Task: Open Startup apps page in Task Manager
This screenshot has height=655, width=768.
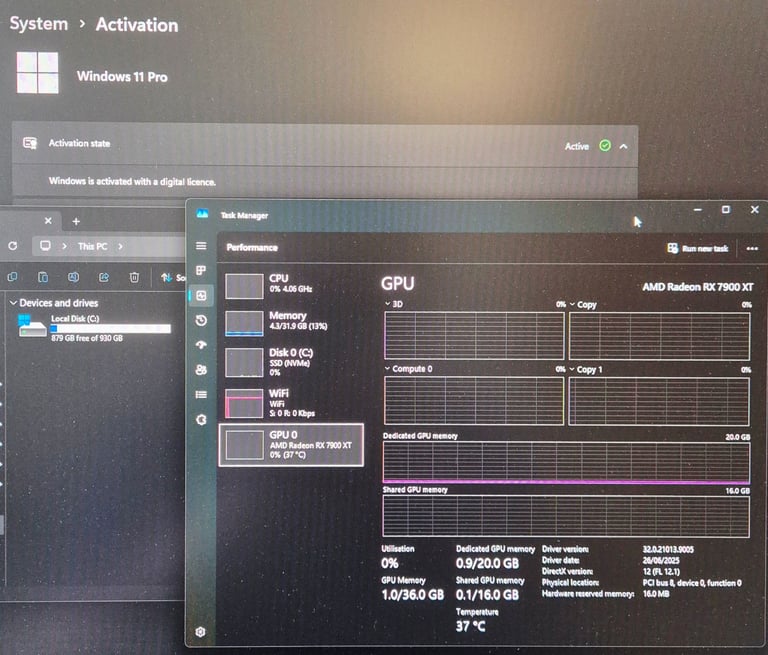Action: [x=201, y=345]
